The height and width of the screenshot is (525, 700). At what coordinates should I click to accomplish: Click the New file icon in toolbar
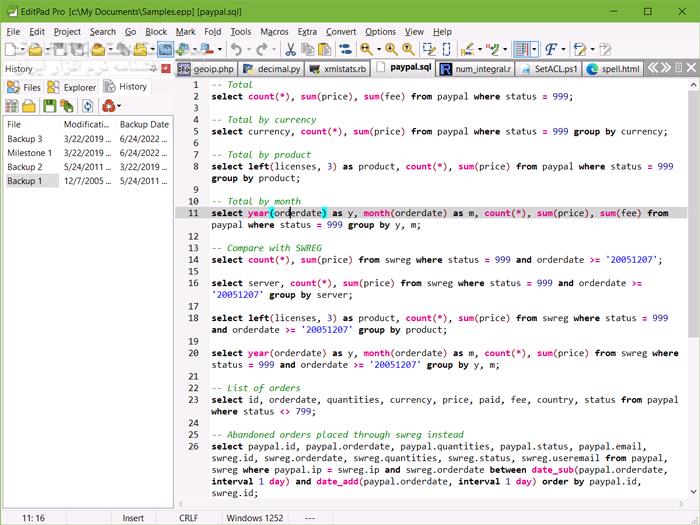tap(11, 49)
